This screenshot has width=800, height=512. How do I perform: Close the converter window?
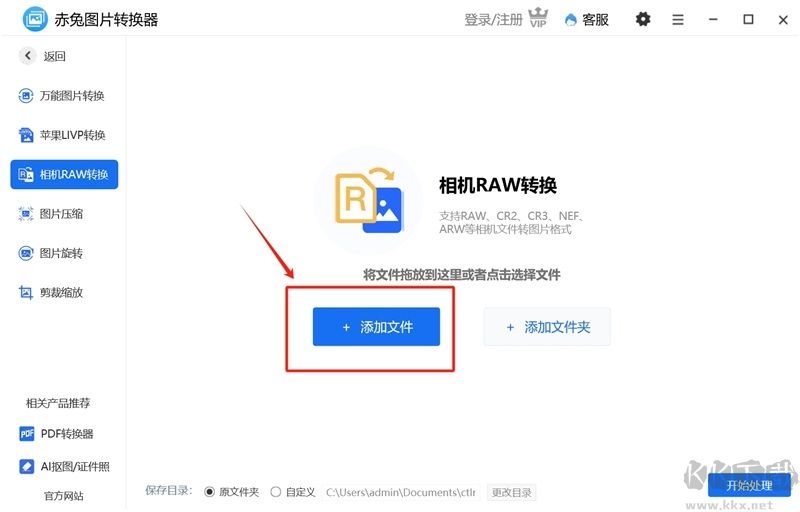[783, 20]
